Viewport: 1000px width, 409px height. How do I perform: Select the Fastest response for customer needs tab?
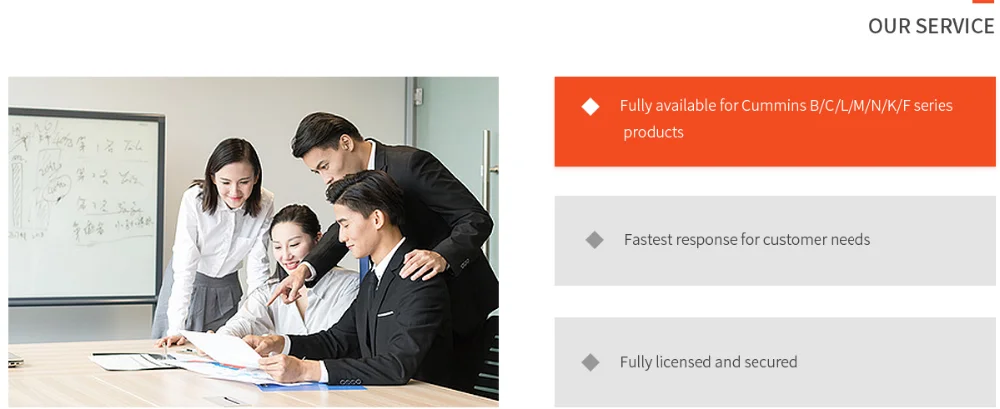tap(775, 241)
